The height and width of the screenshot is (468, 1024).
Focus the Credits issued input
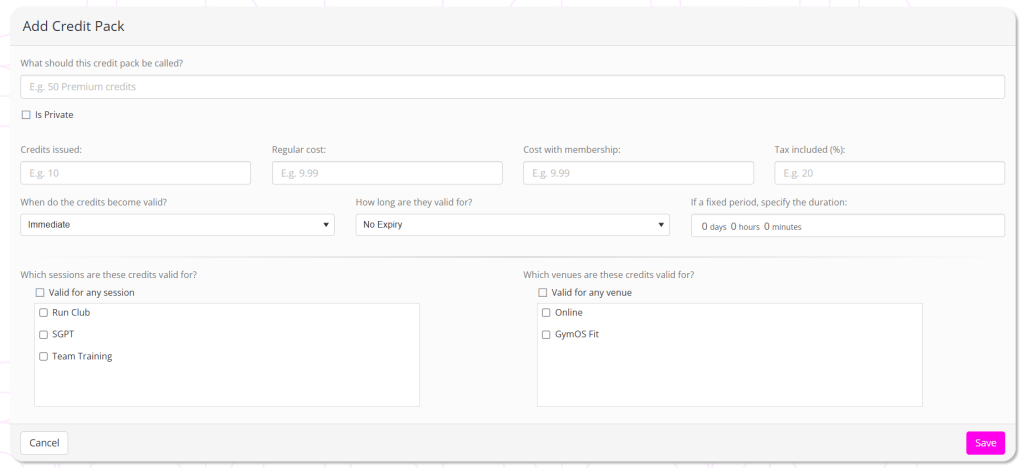pyautogui.click(x=135, y=173)
